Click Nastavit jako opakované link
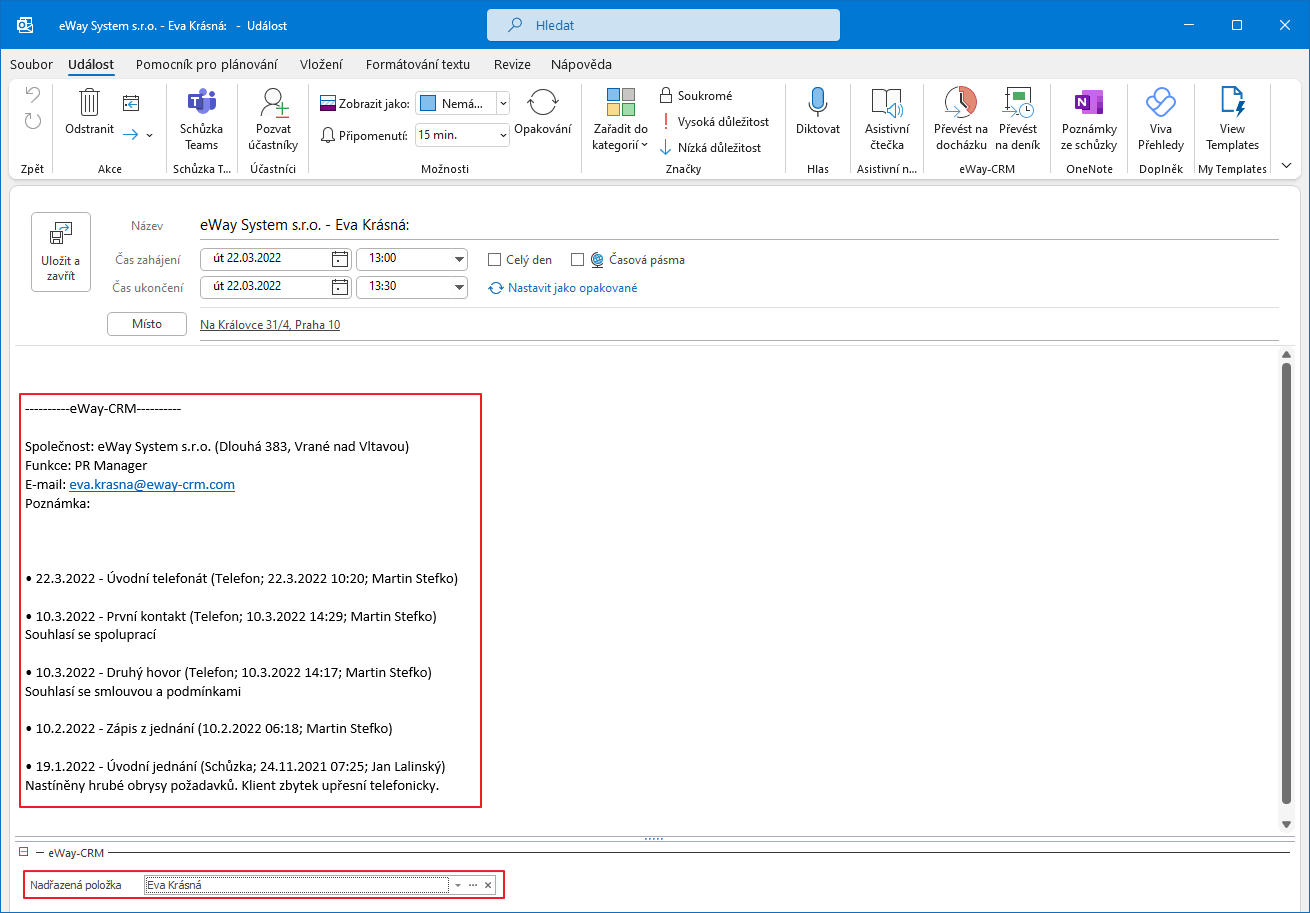Viewport: 1310px width, 913px height. point(562,288)
